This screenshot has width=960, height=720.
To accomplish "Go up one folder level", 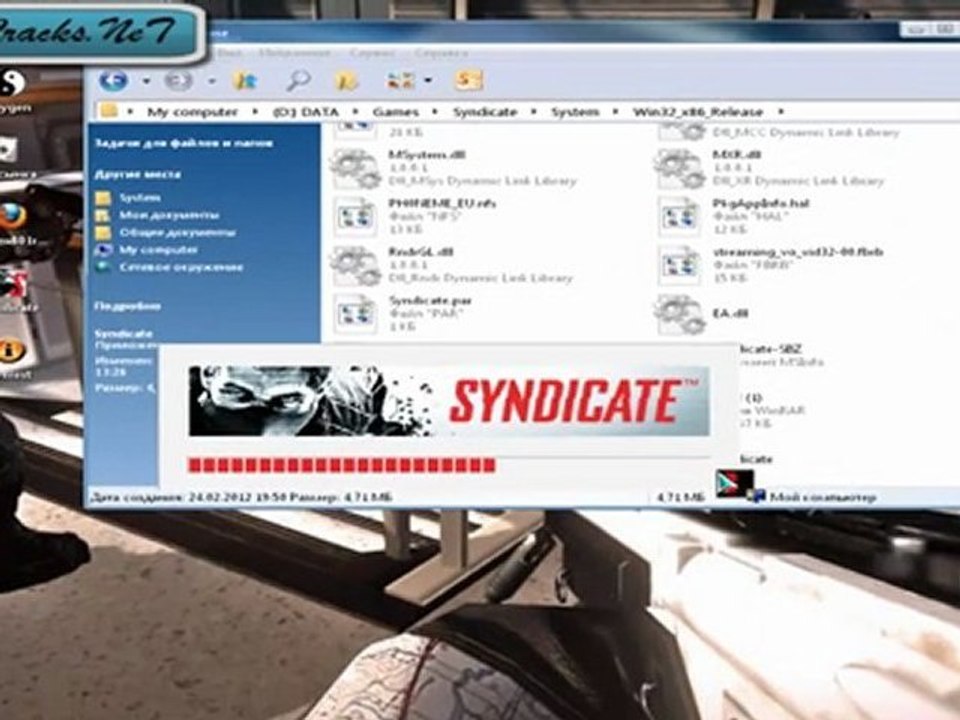I will coord(244,80).
